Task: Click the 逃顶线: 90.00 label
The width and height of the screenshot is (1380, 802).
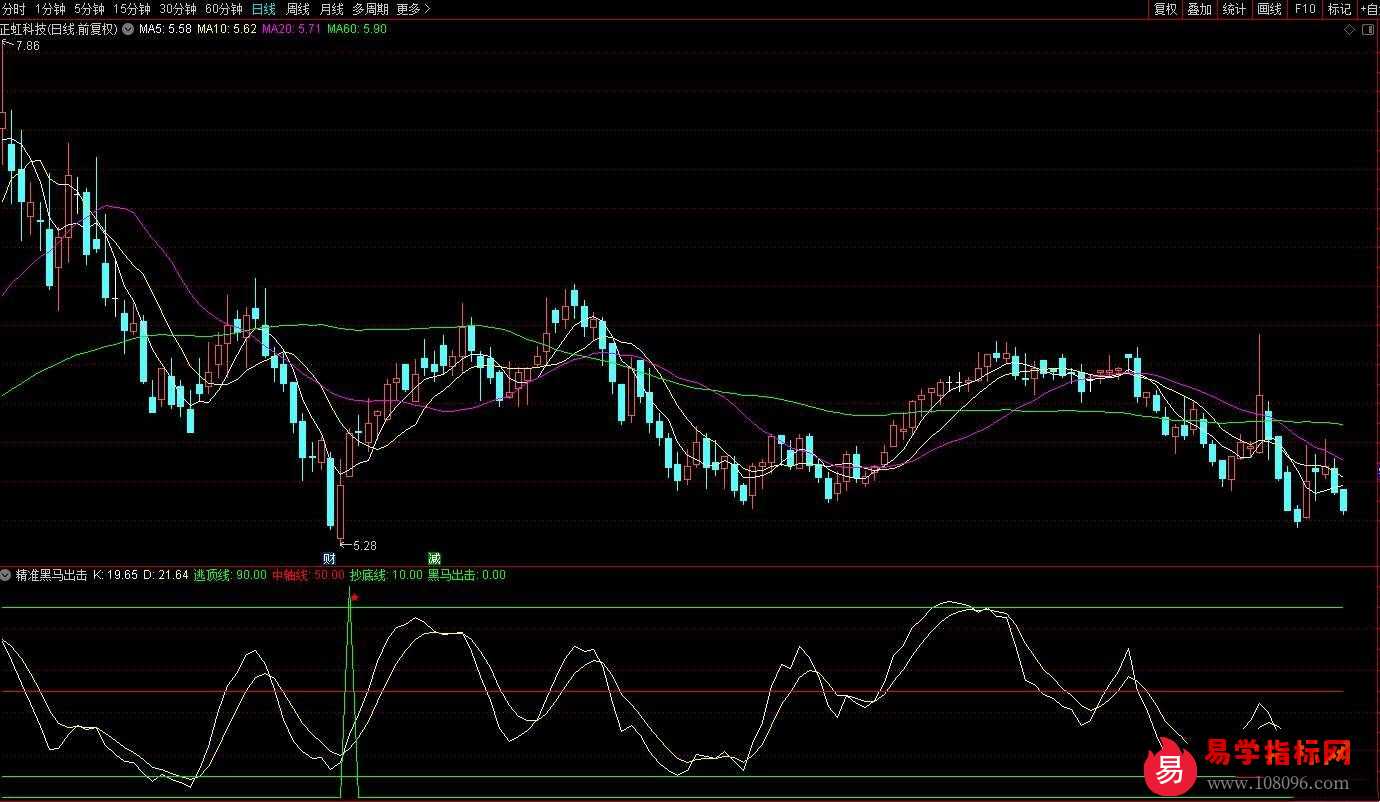Action: 230,575
